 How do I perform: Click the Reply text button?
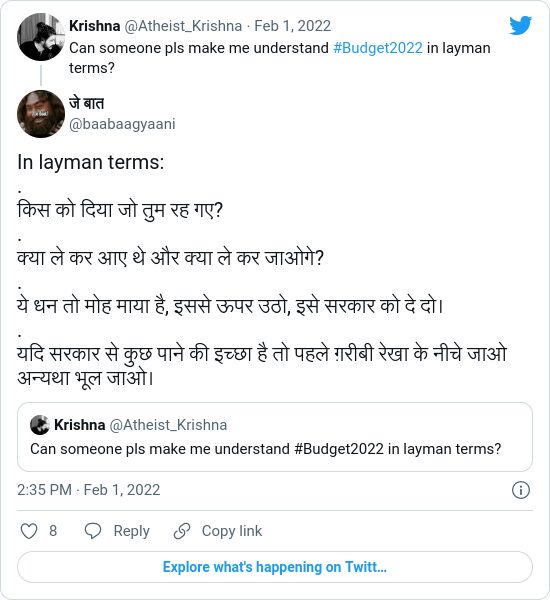(131, 531)
